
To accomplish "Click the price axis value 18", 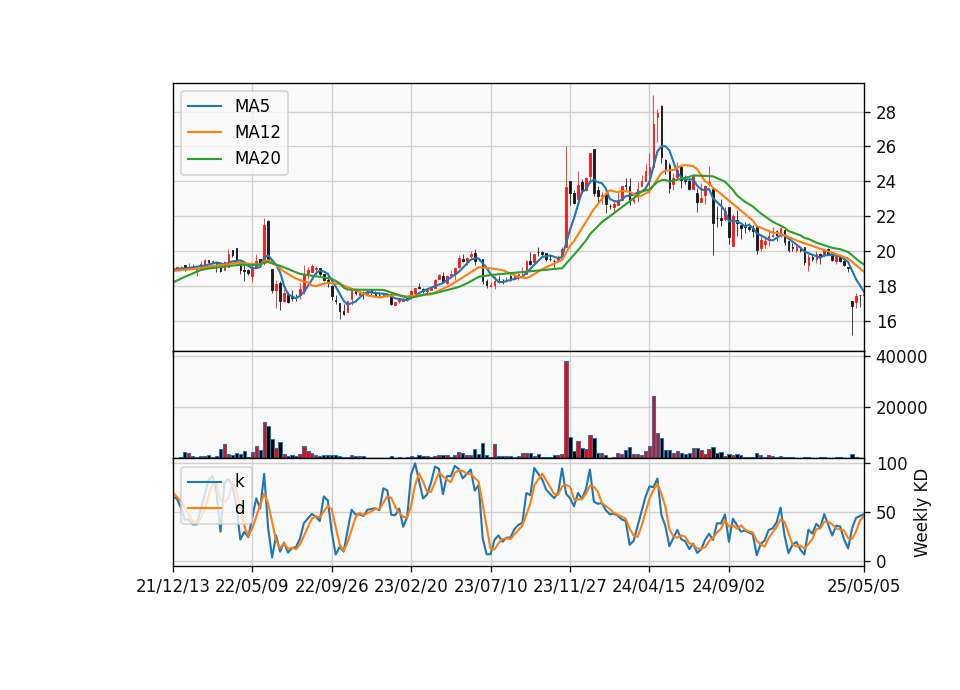I will coord(886,287).
